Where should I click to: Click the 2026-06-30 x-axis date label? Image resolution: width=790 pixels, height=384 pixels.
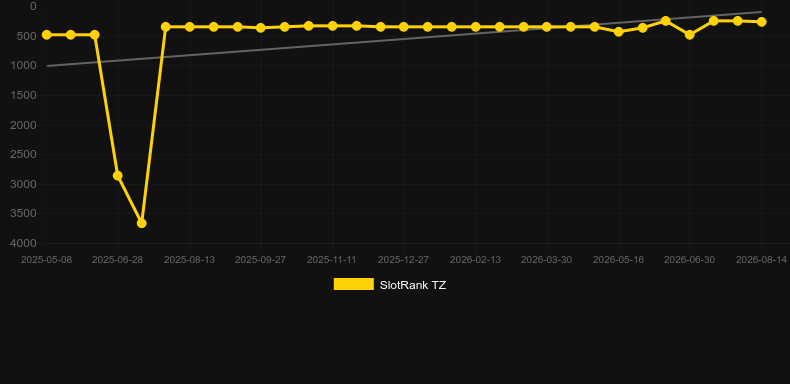[x=690, y=260]
